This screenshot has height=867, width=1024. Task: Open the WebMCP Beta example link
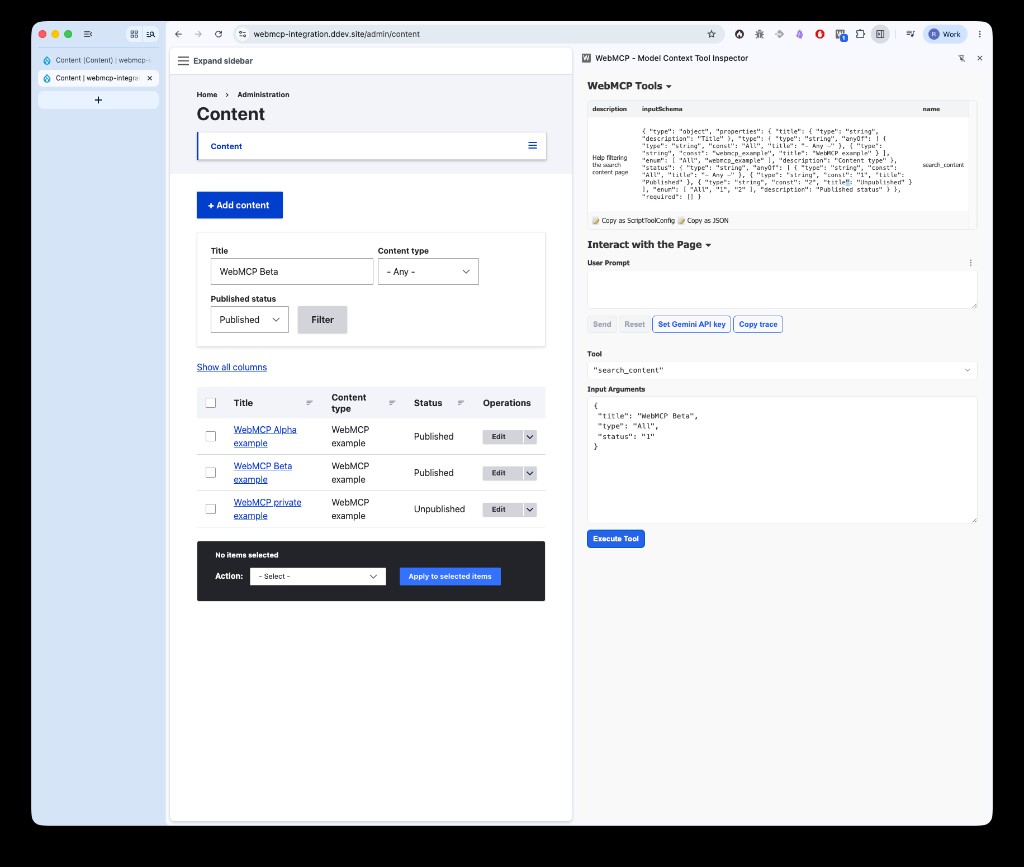[x=263, y=473]
